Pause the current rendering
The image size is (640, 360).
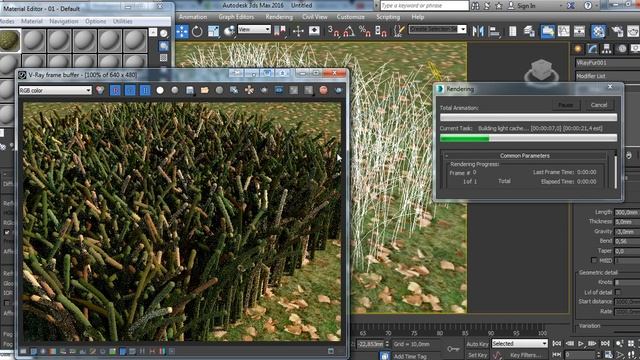point(566,105)
